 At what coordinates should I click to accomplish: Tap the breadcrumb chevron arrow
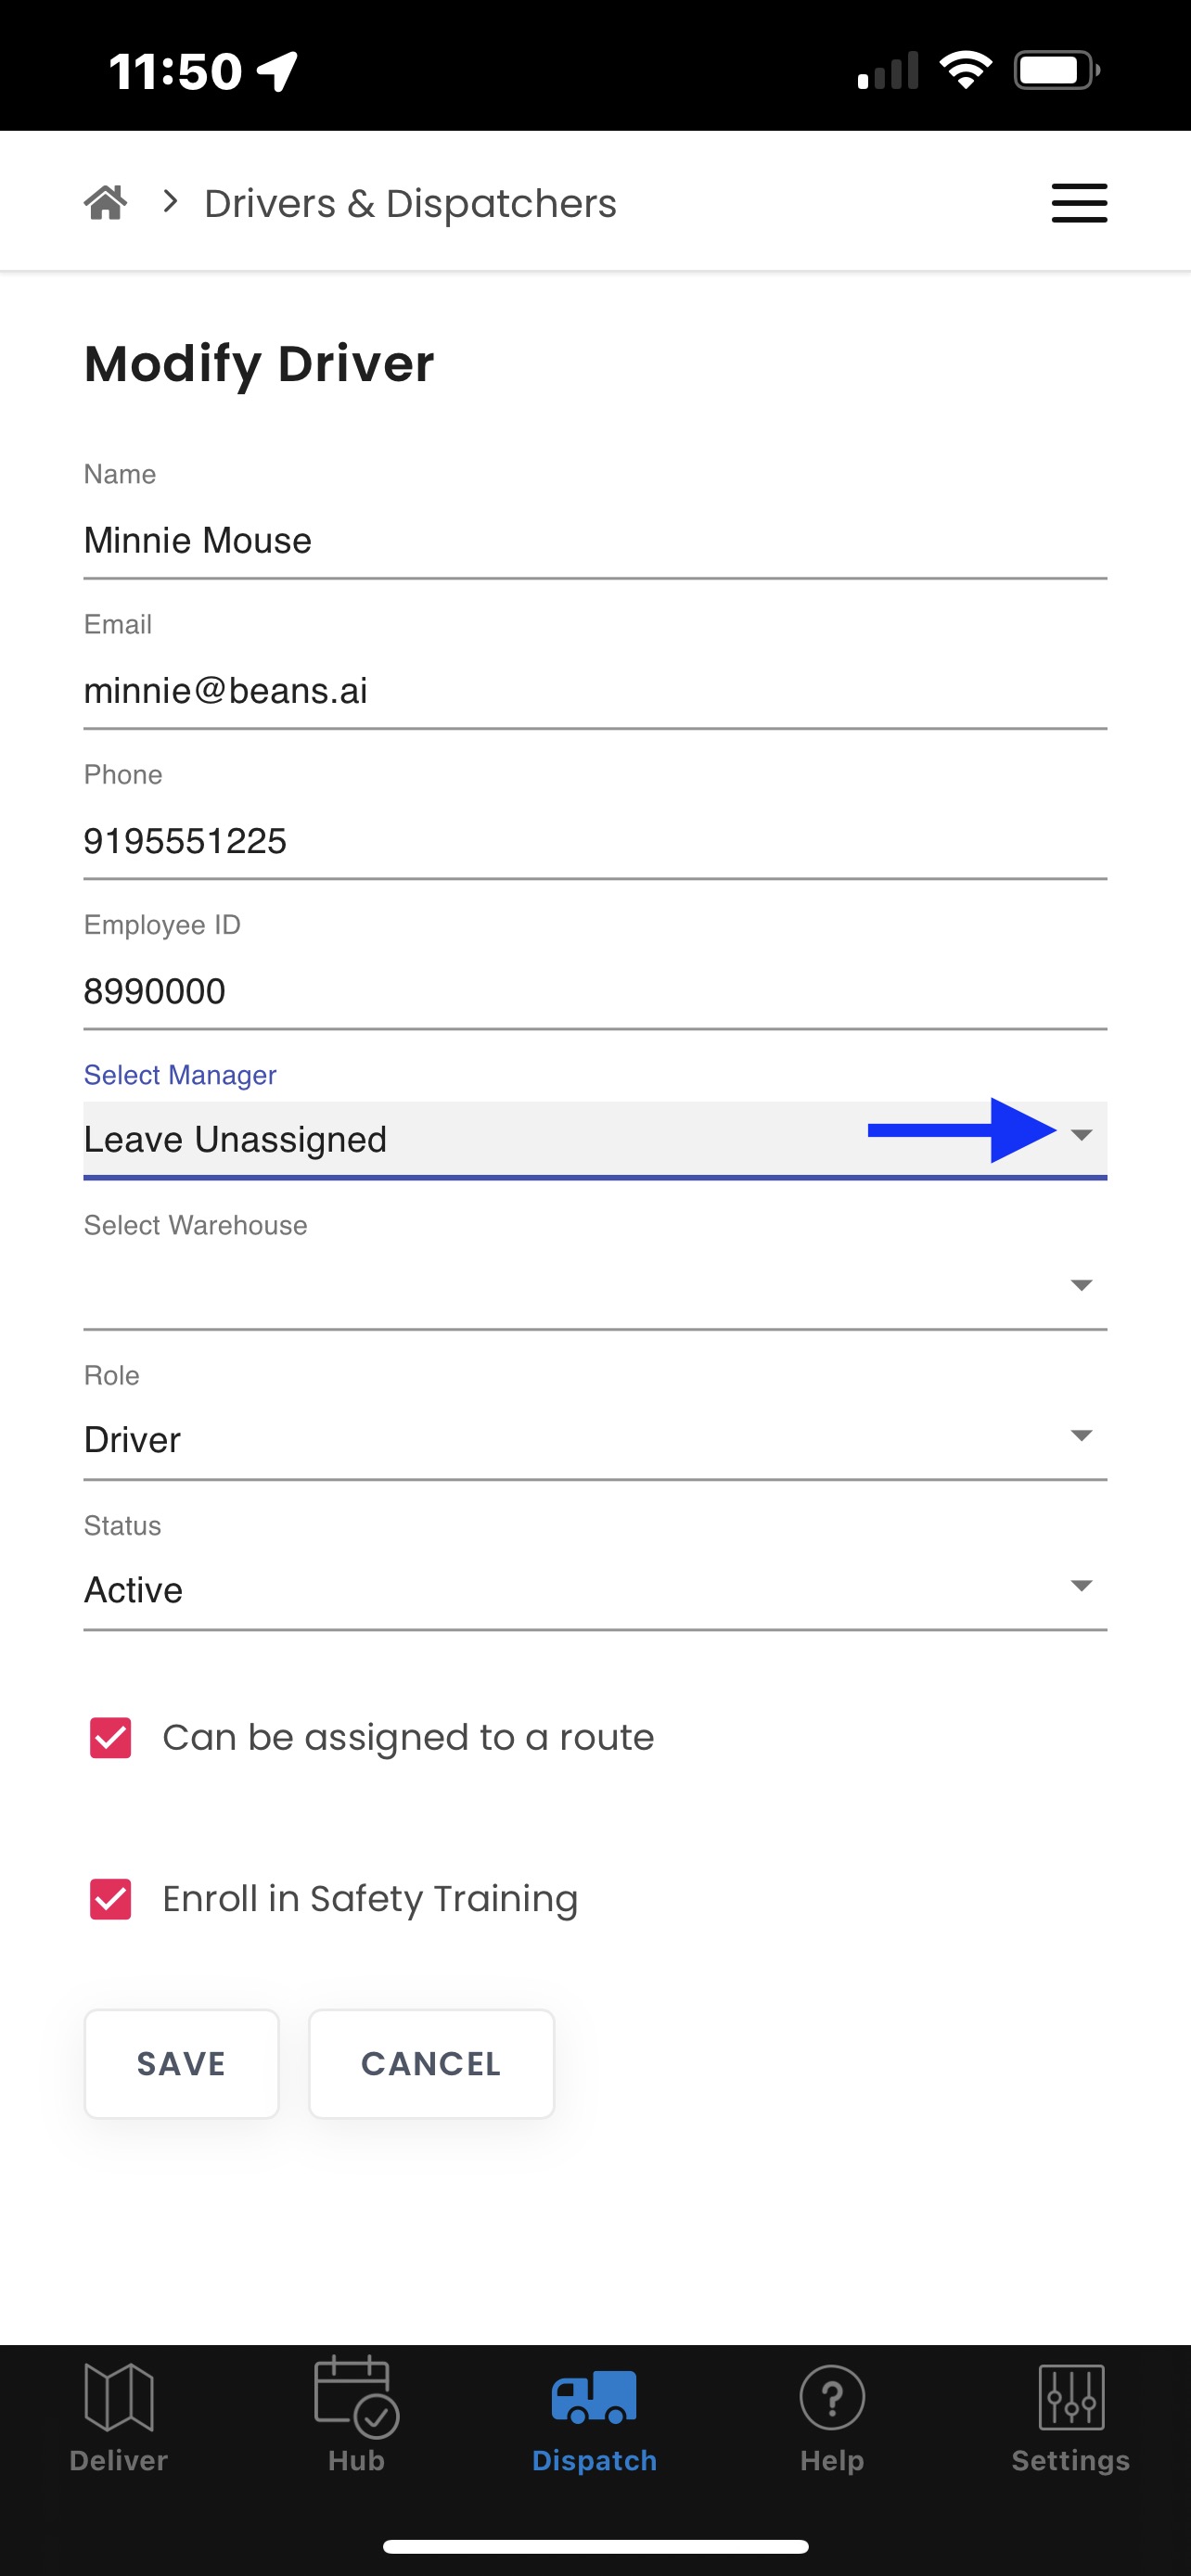pyautogui.click(x=171, y=203)
